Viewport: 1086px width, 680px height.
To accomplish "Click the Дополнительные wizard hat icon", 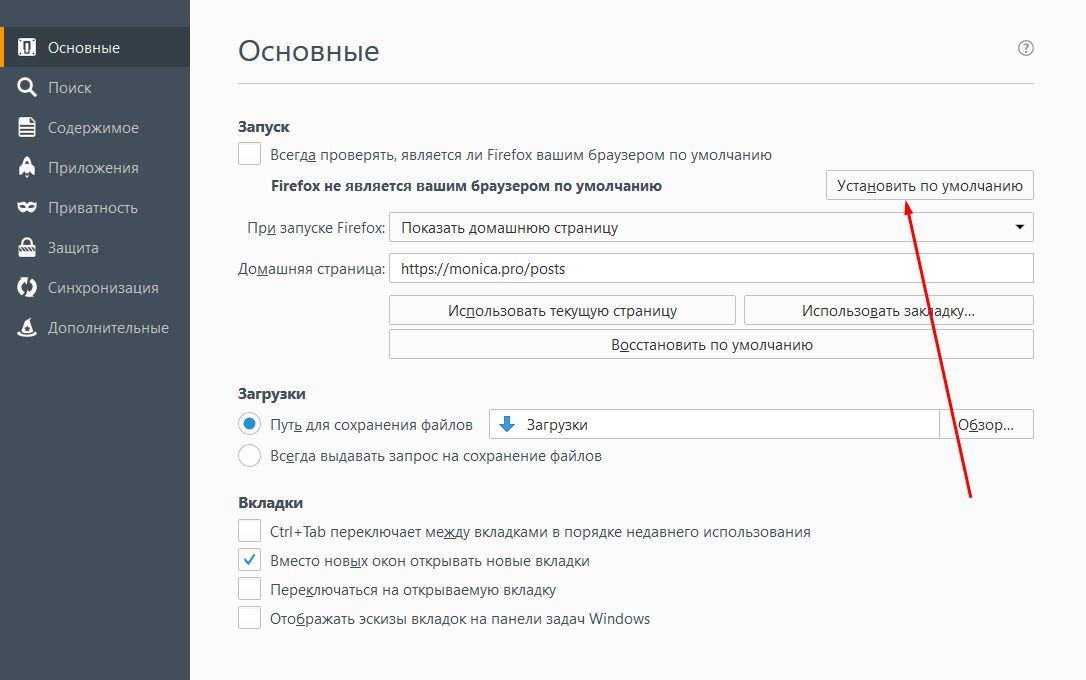I will tap(26, 327).
